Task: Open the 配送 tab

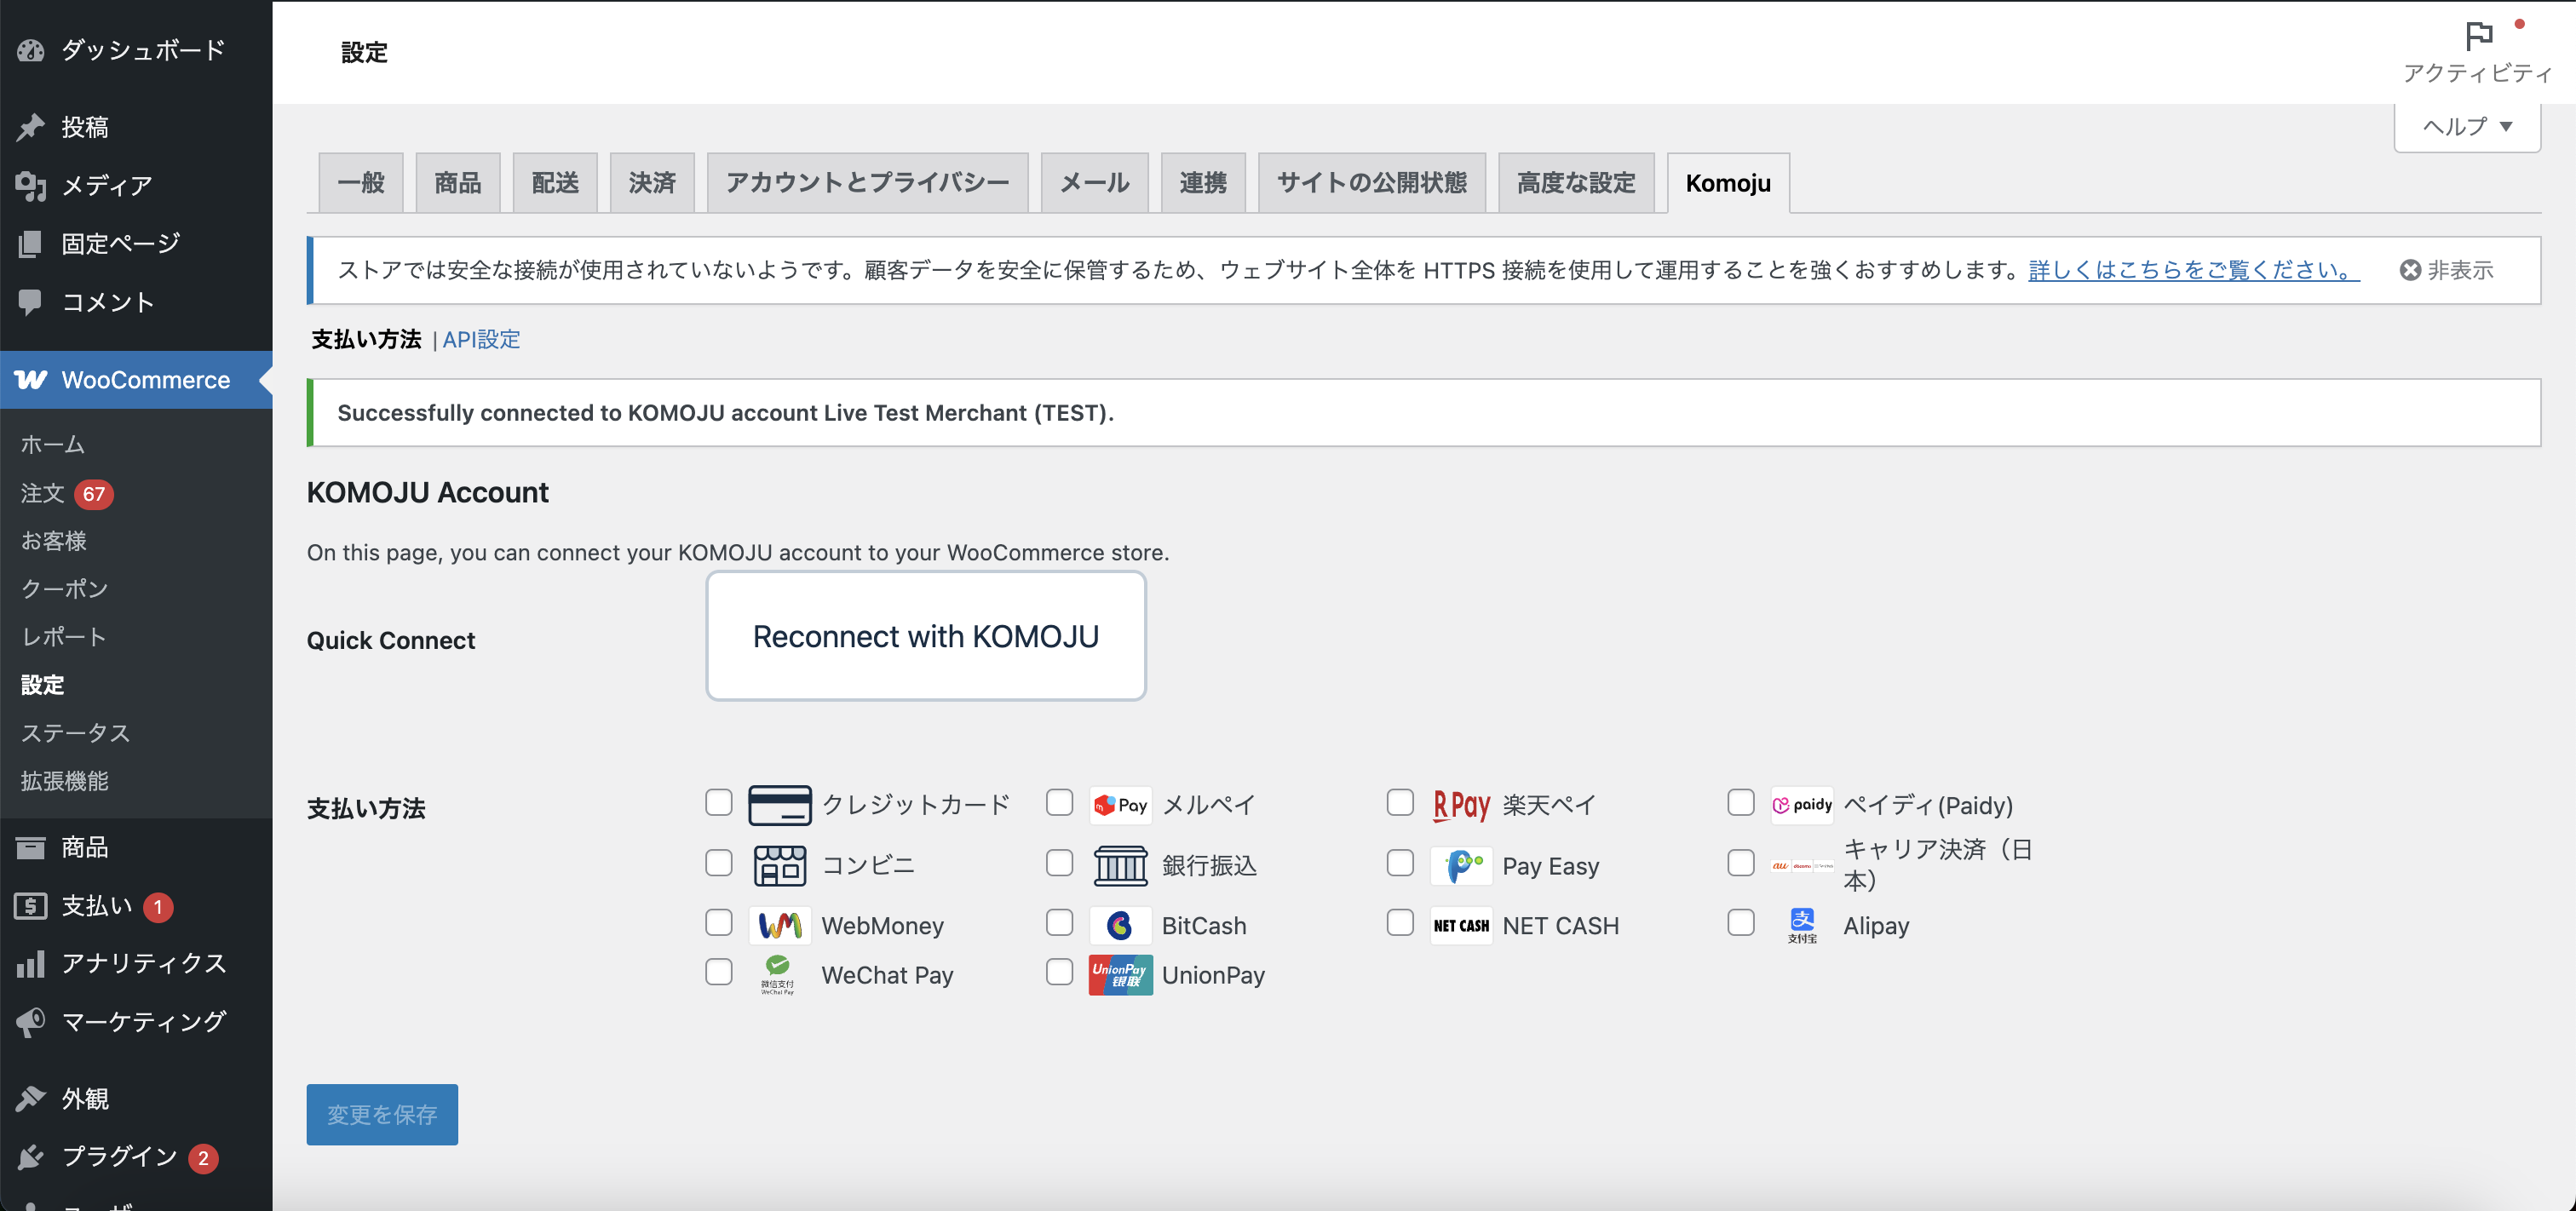Action: coord(555,183)
